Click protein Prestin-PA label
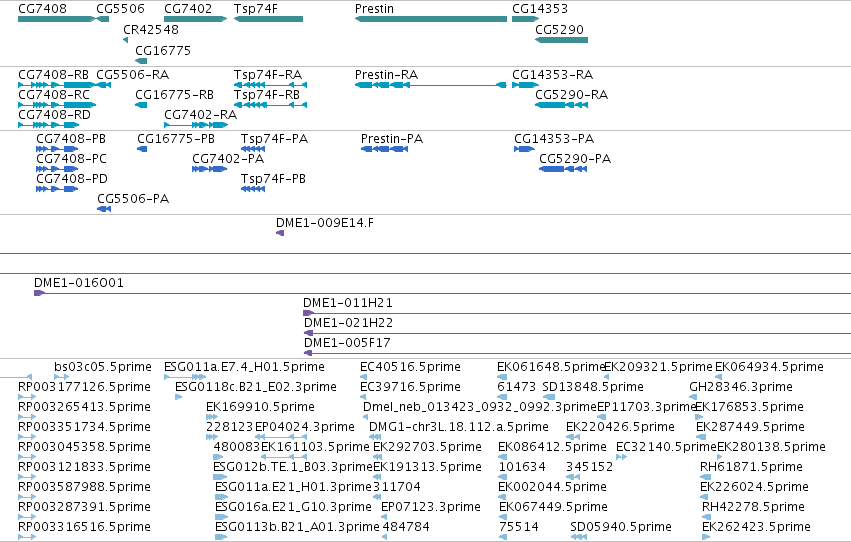 pos(392,139)
